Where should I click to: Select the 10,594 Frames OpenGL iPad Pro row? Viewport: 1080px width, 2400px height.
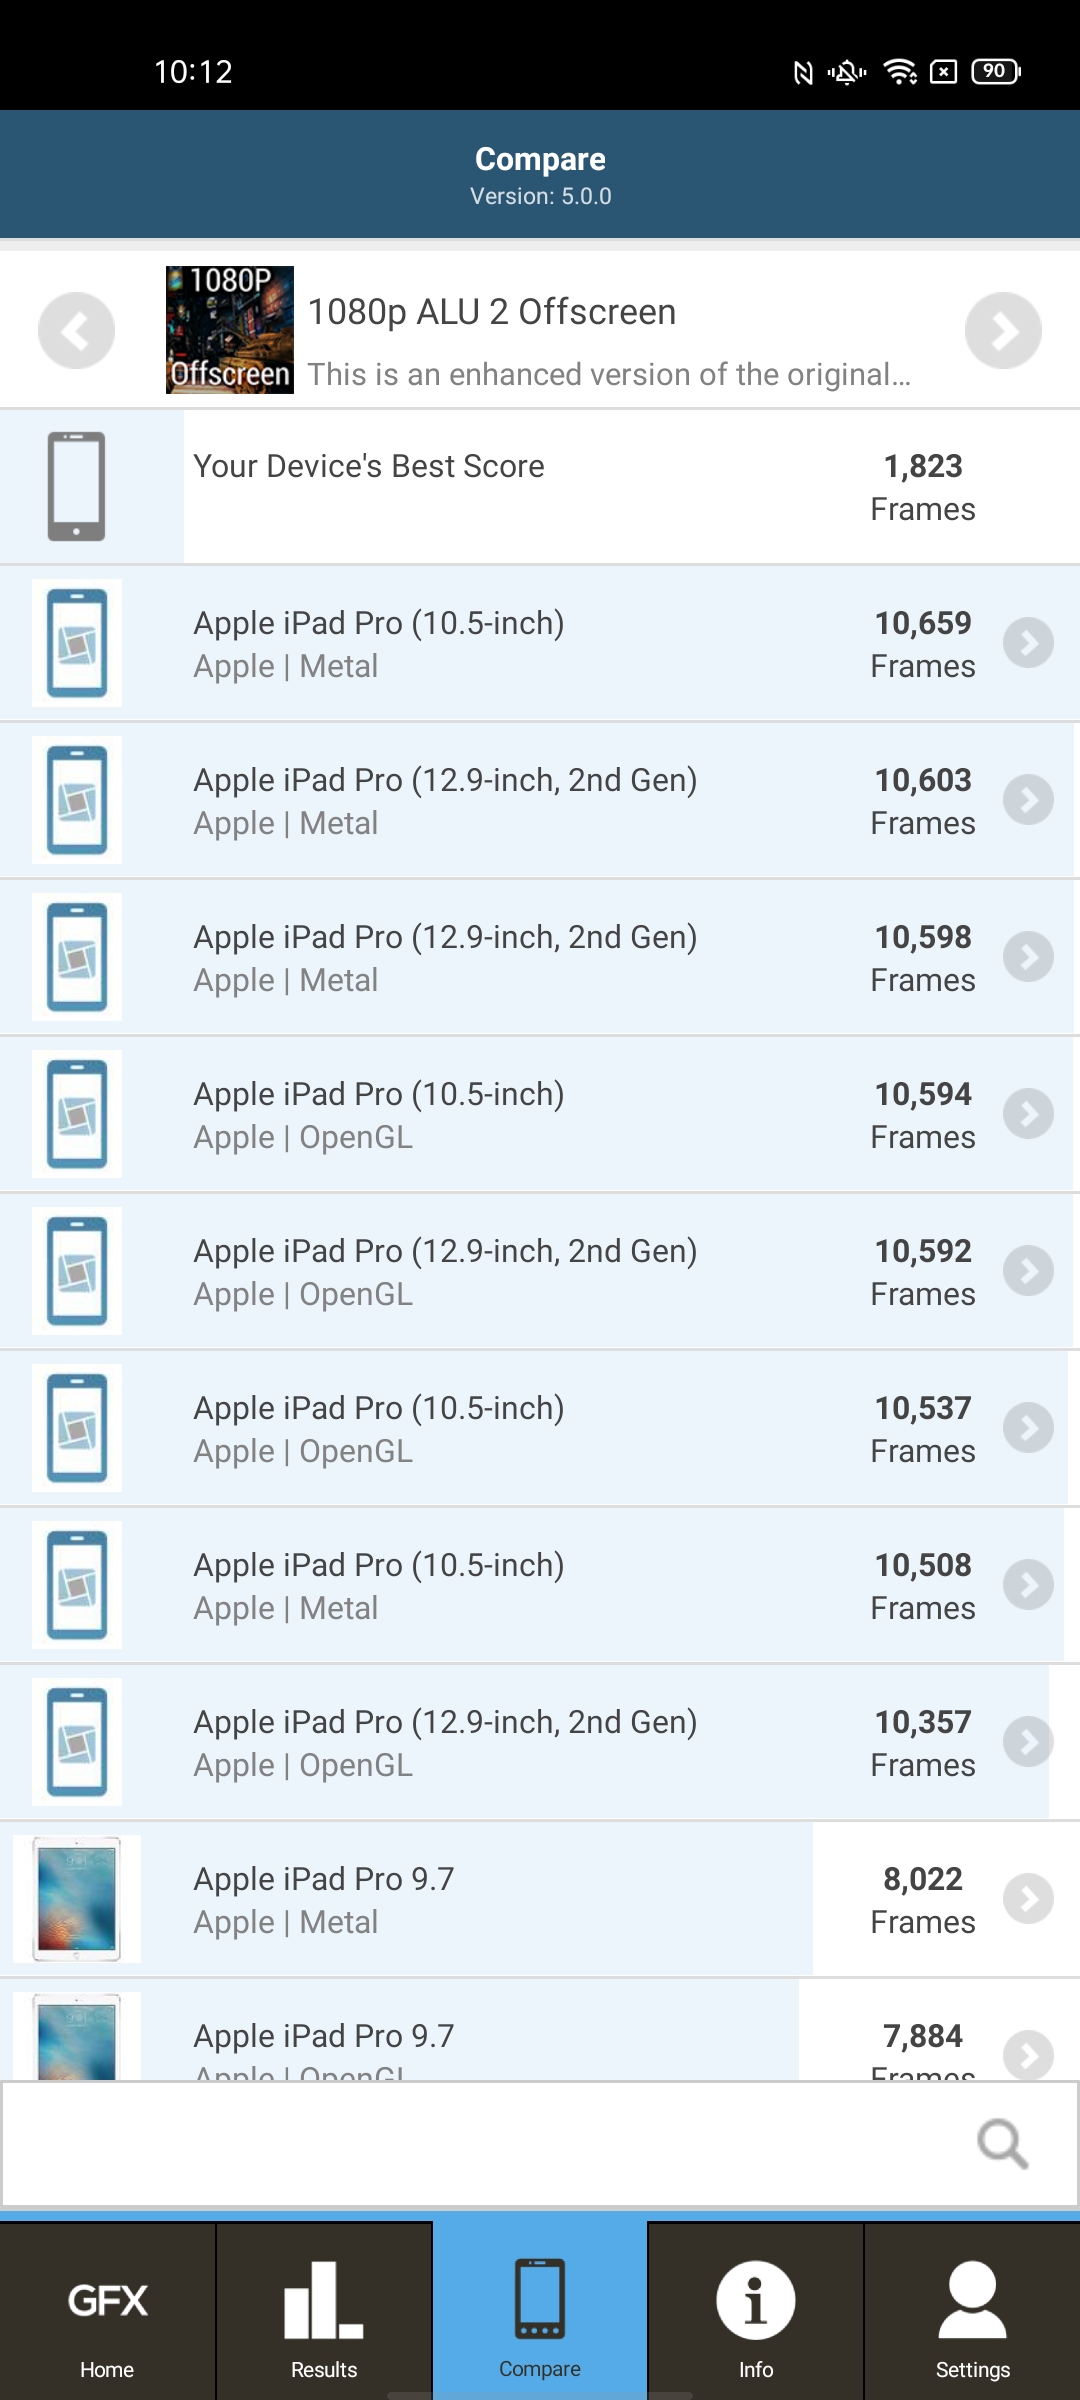pos(540,1114)
